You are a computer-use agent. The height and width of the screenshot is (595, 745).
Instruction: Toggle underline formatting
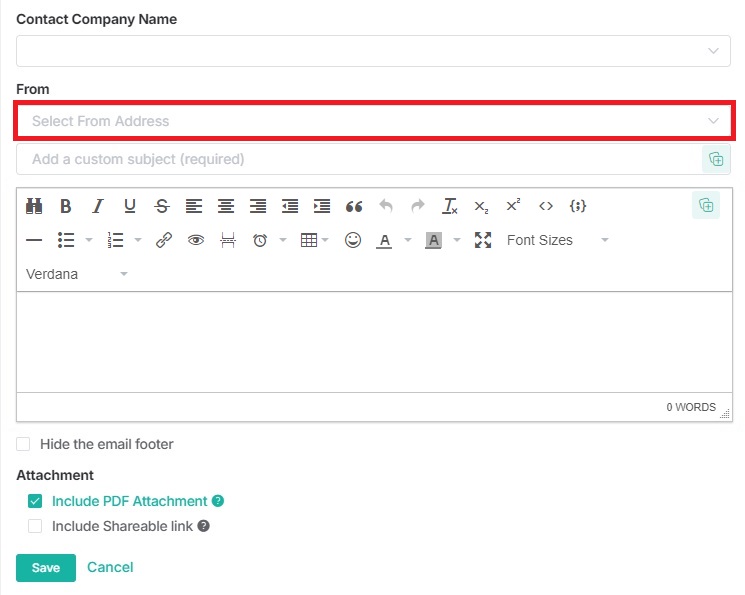point(130,206)
